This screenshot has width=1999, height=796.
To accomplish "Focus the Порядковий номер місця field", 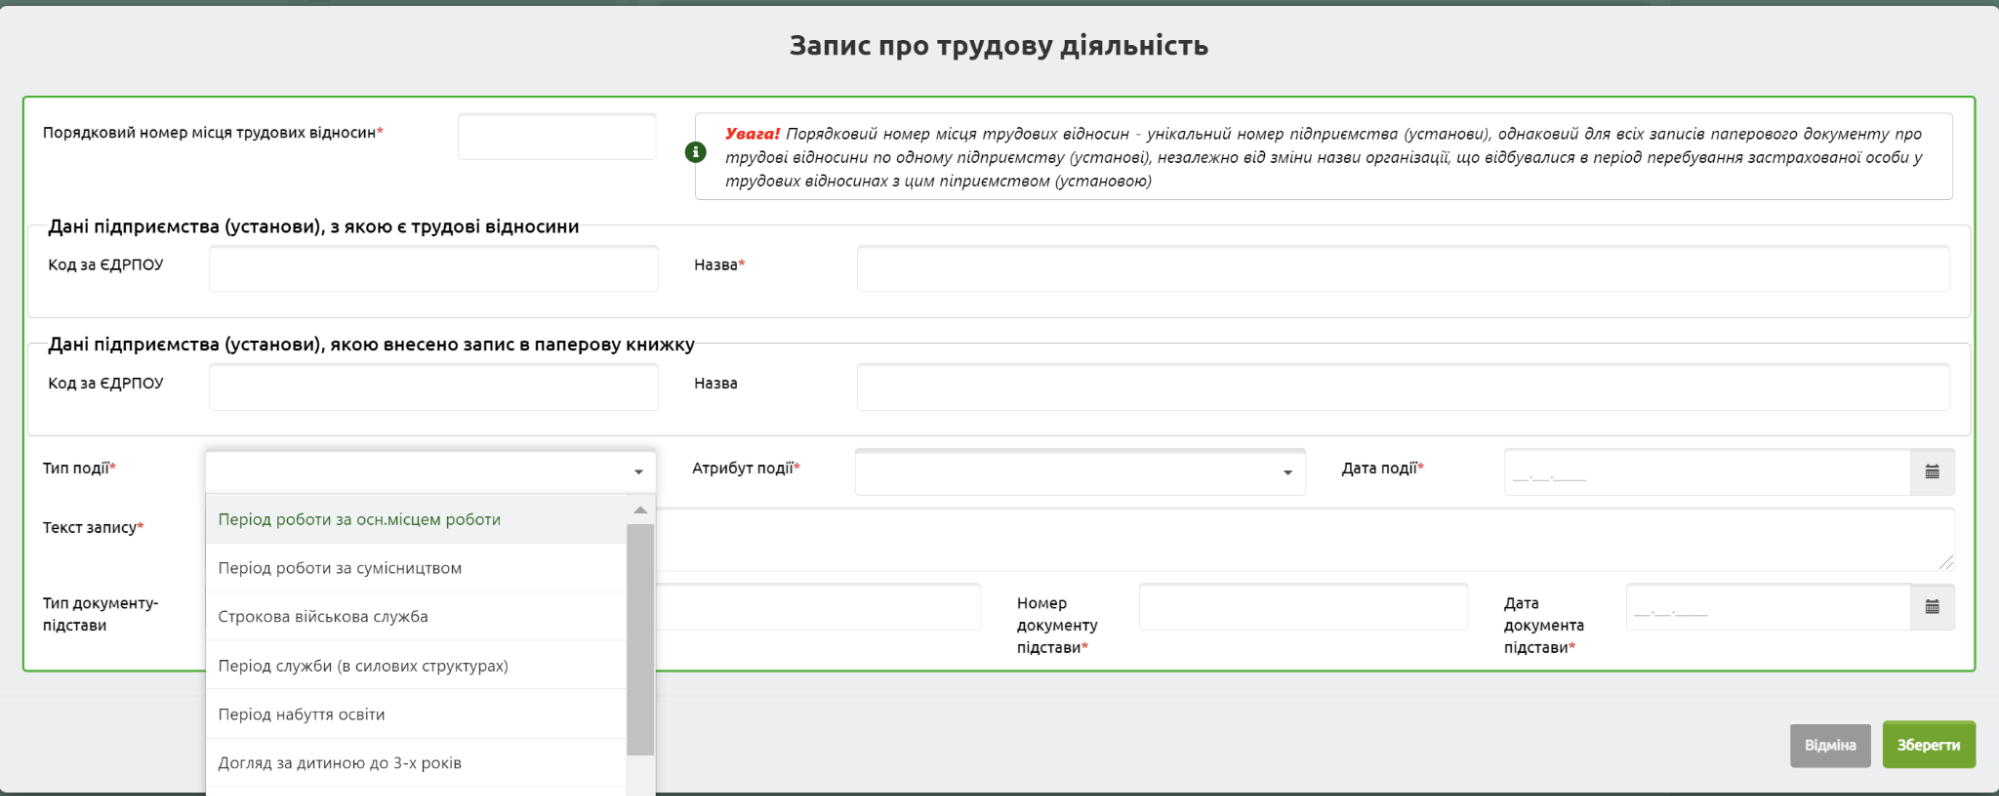I will [x=556, y=137].
